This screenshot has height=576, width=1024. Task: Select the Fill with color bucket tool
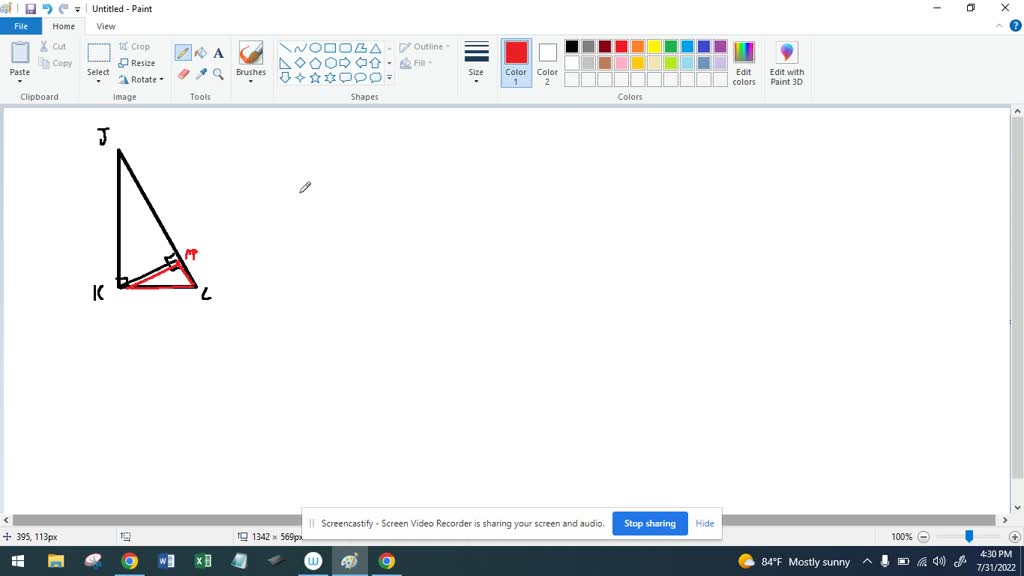point(201,53)
